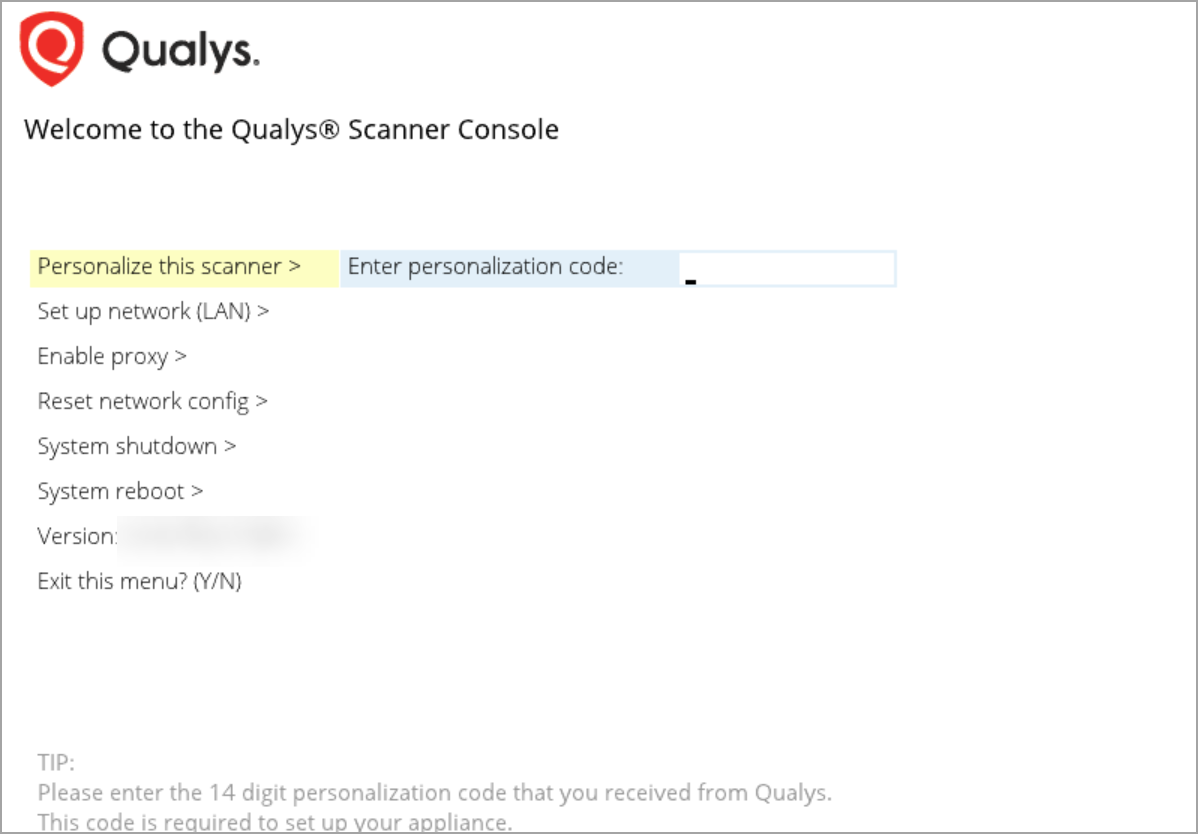Select Exit this menu? (Y/N)

pyautogui.click(x=139, y=581)
